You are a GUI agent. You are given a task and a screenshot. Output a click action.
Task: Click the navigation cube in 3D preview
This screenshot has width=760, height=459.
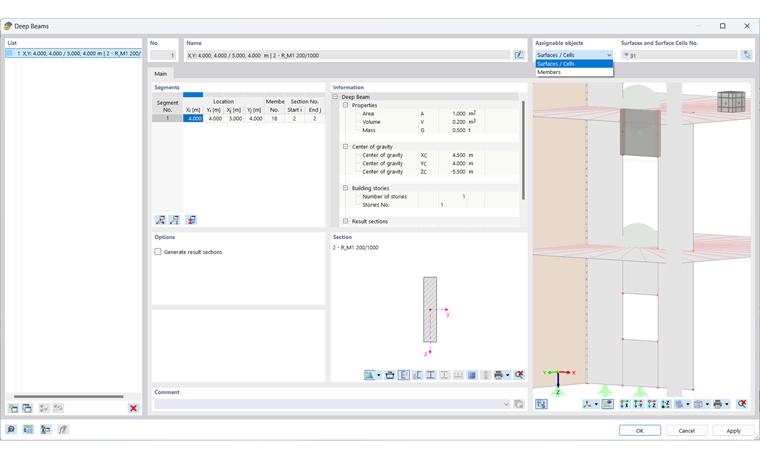(x=731, y=102)
